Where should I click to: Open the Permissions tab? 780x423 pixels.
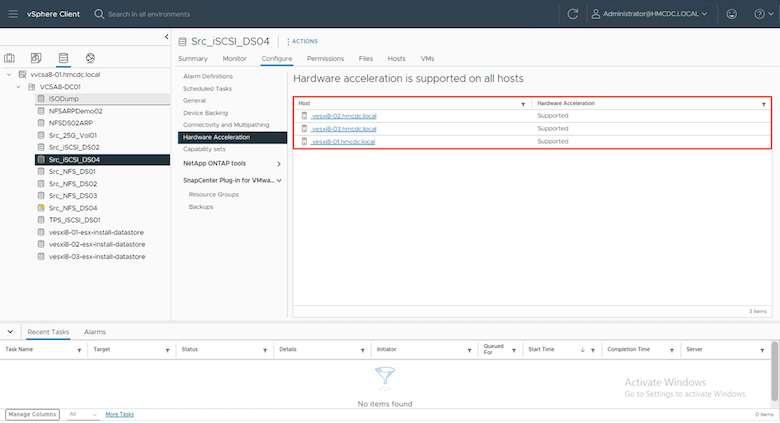[325, 59]
